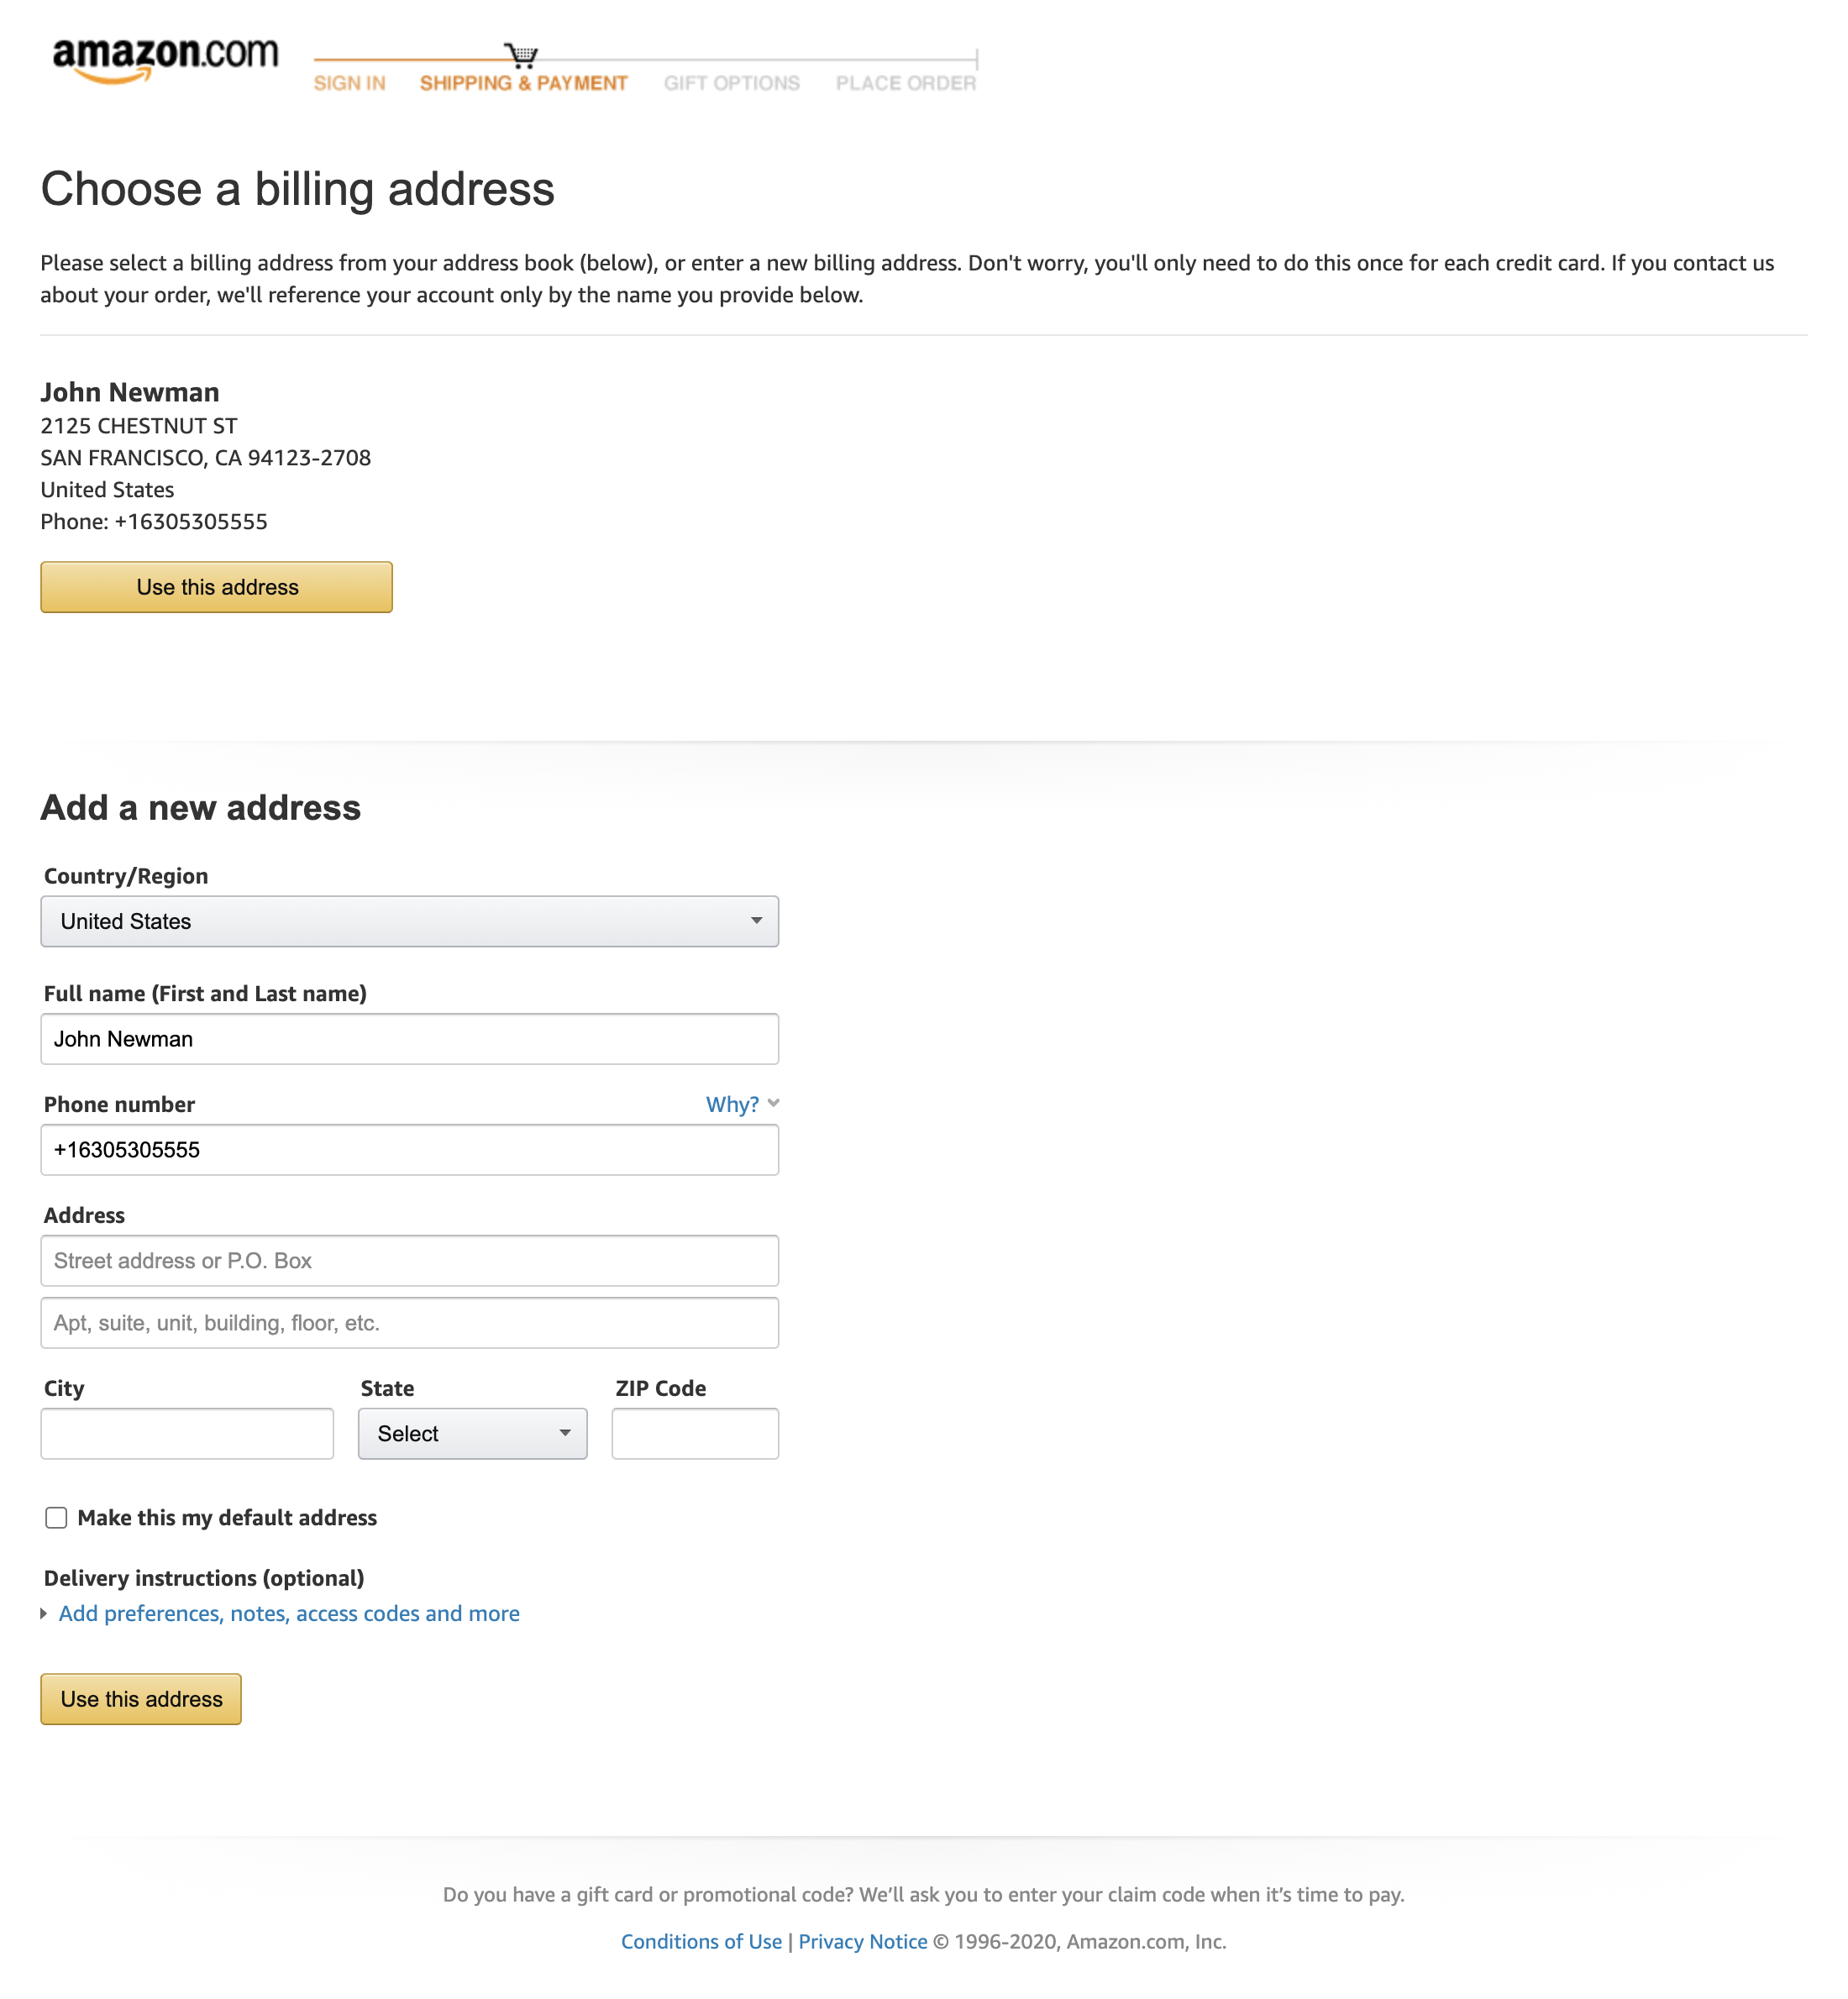Screen dimensions: 1848x1999
Task: Select the Place Order step
Action: coord(905,83)
